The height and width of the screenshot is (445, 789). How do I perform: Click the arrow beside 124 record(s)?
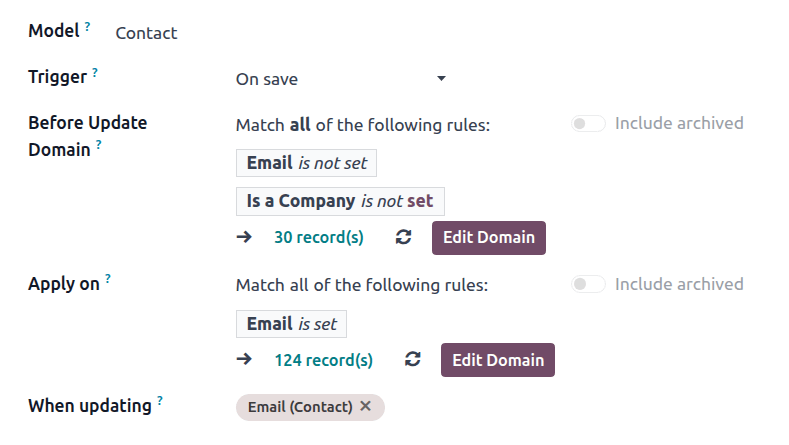pyautogui.click(x=244, y=360)
